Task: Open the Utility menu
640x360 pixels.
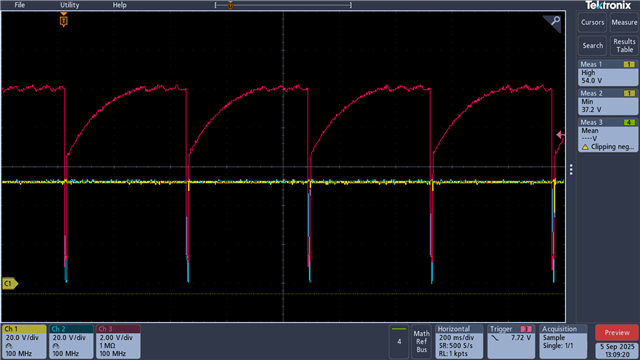Action: coord(69,5)
